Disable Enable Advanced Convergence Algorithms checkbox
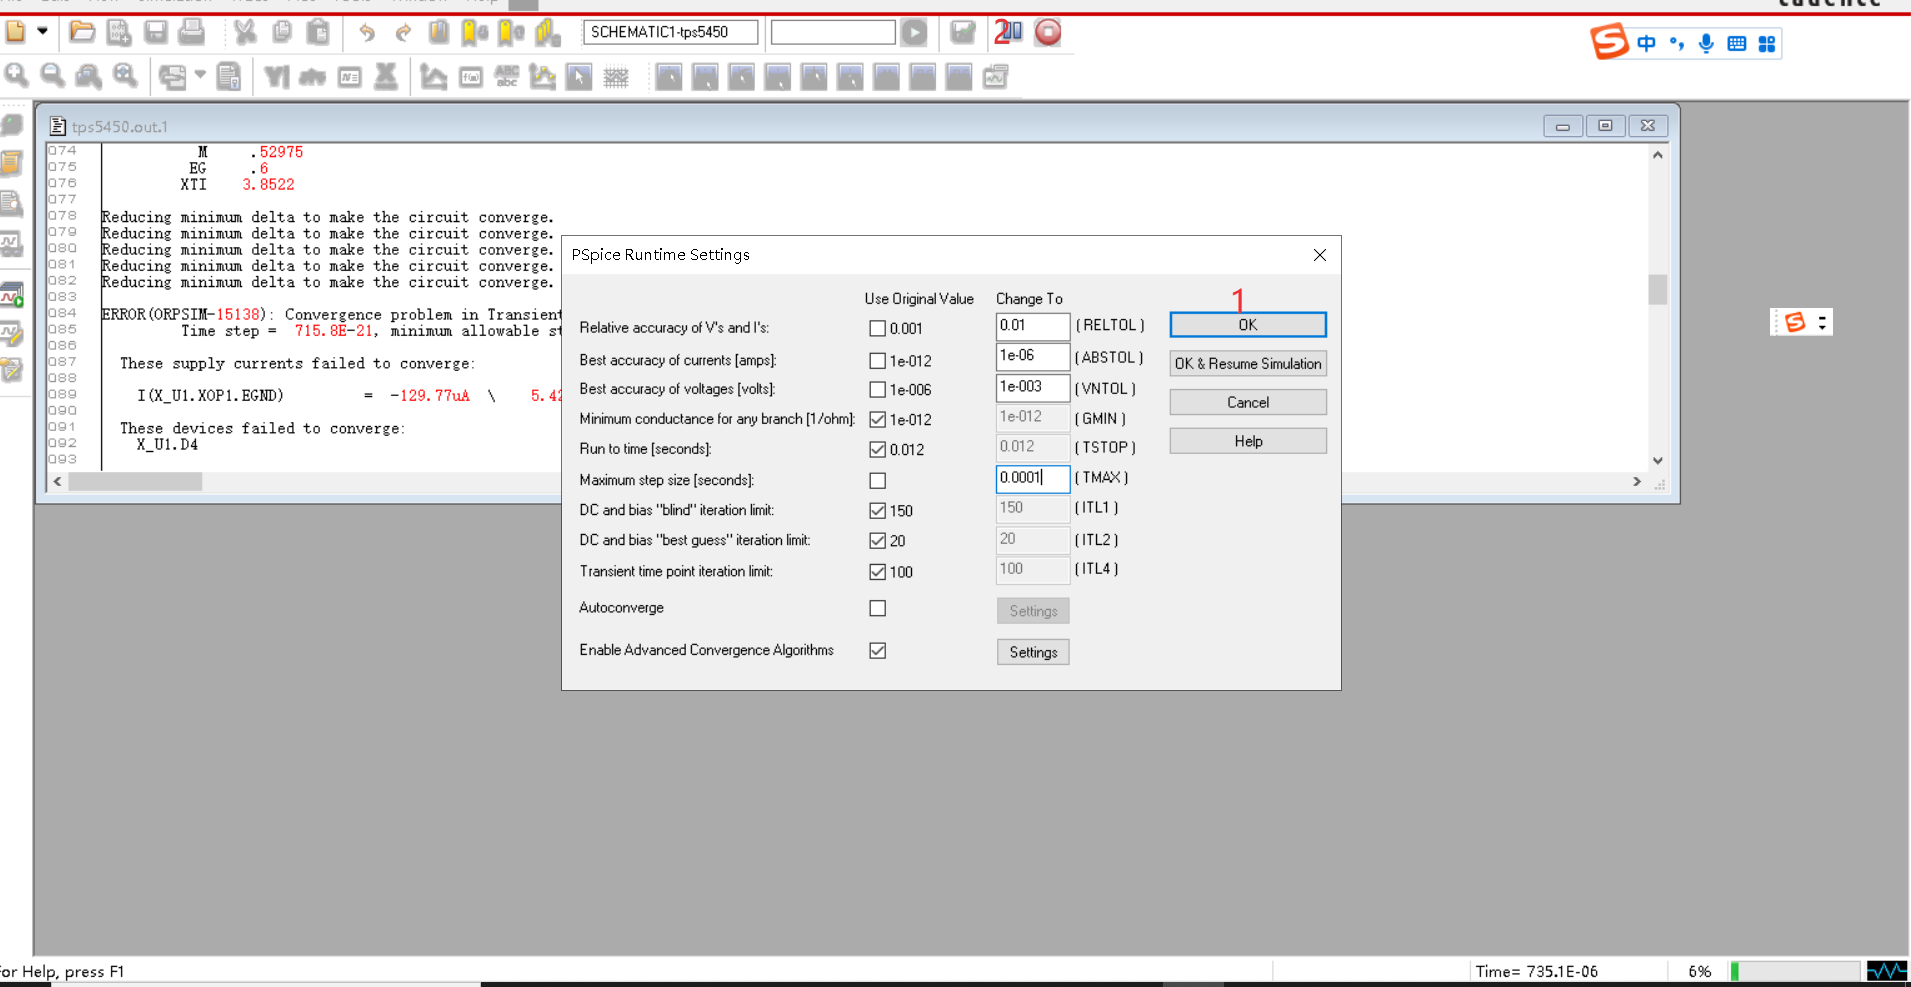 877,650
